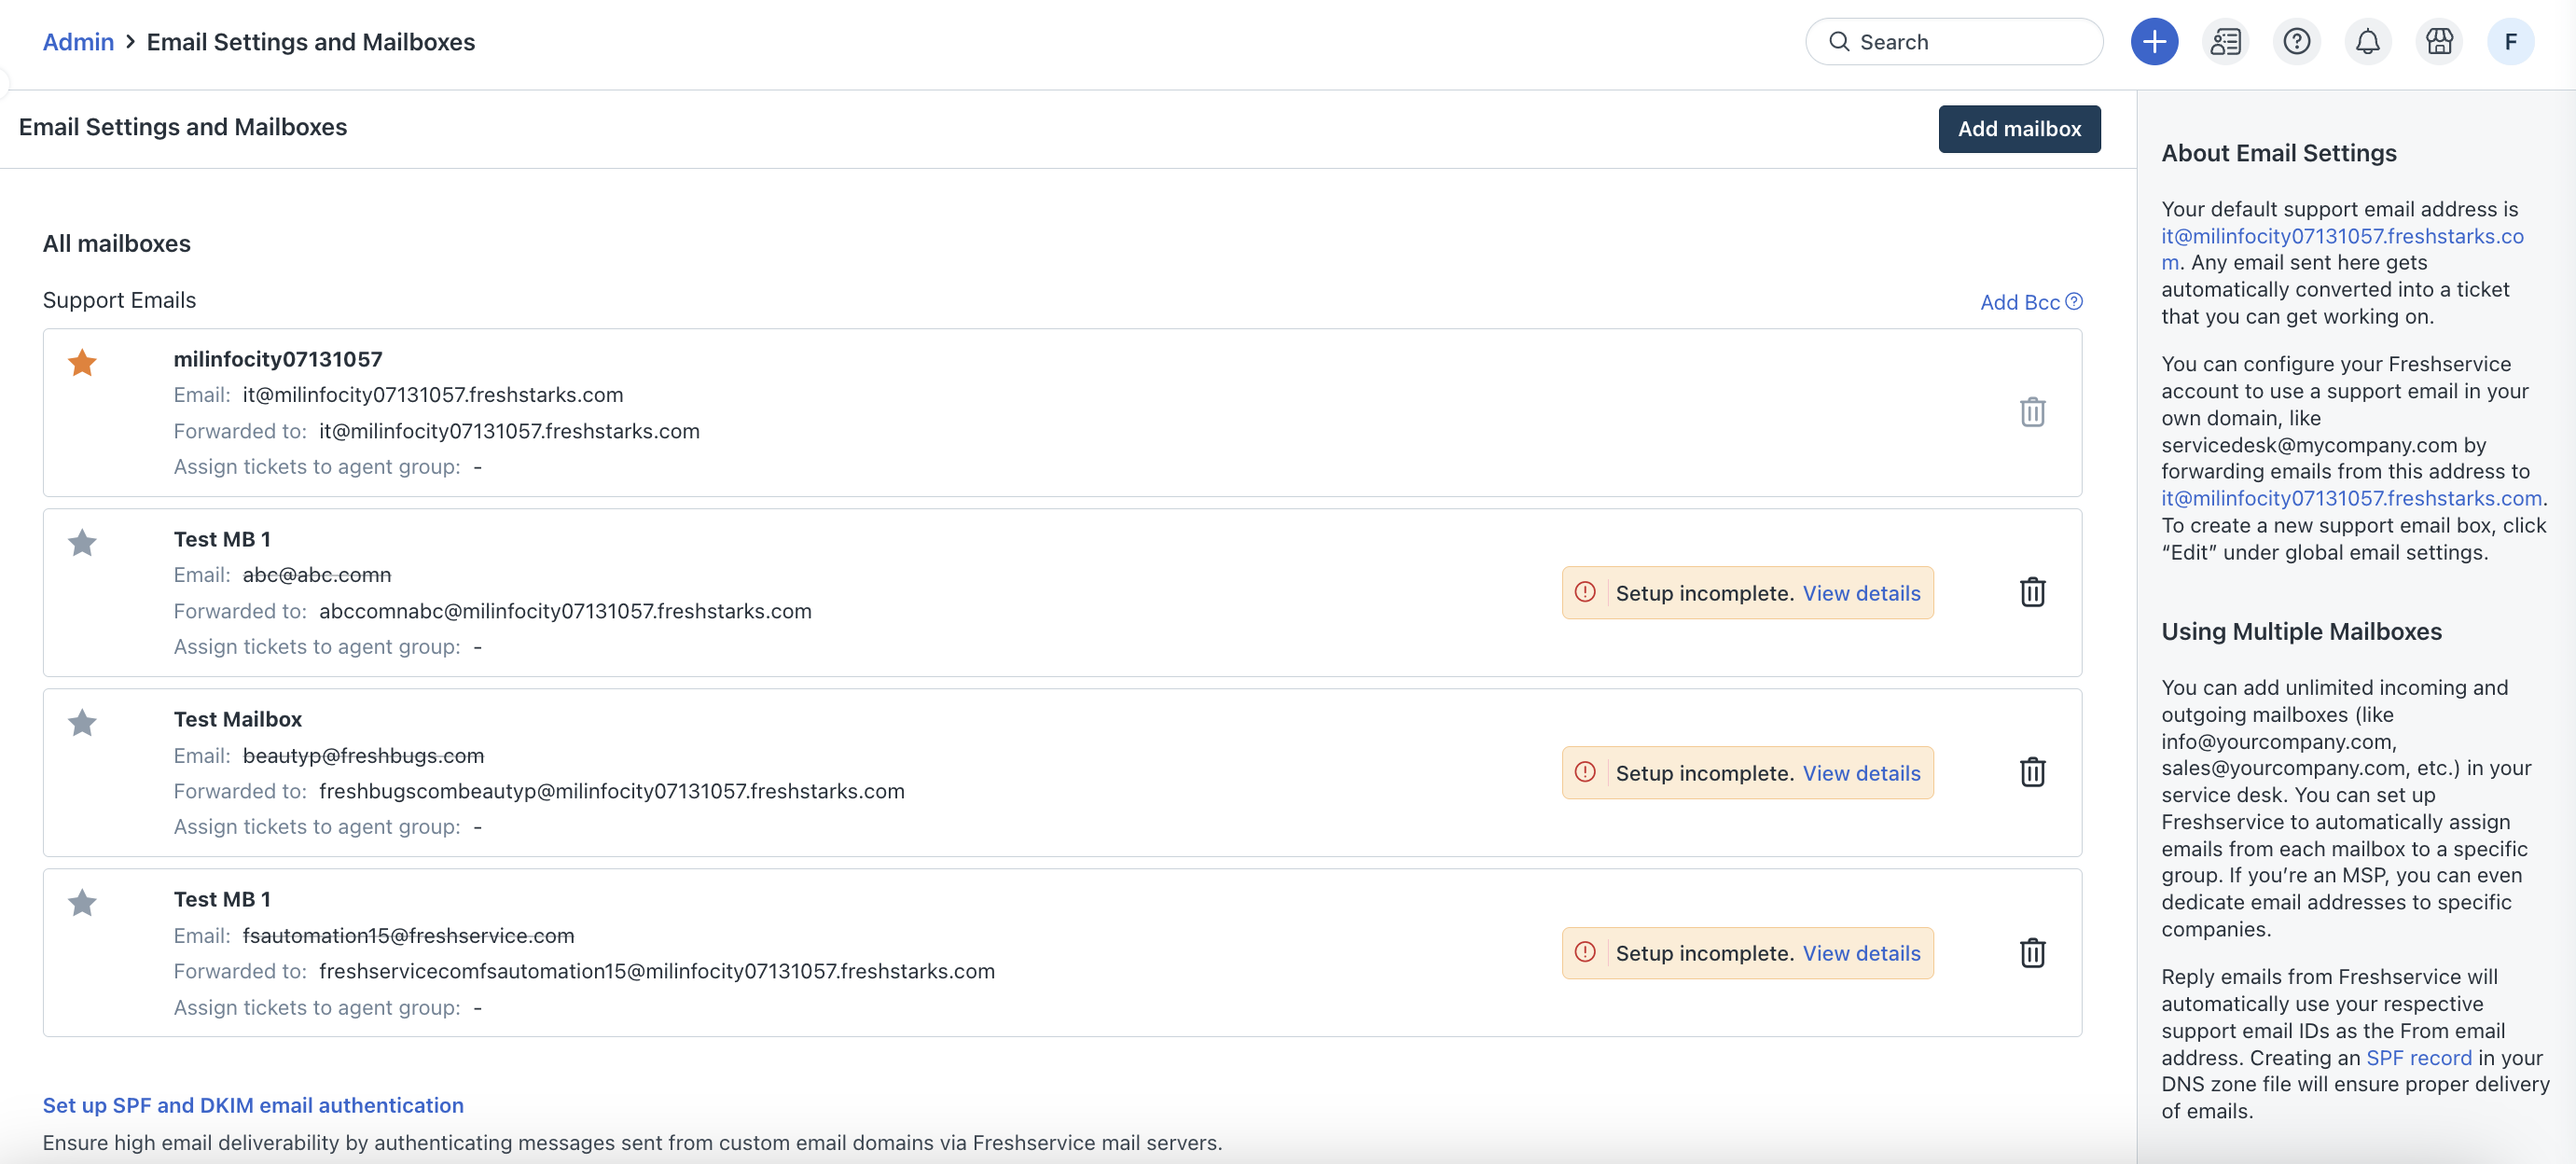Image resolution: width=2576 pixels, height=1164 pixels.
Task: Click the Add mailbox button
Action: 2018,129
